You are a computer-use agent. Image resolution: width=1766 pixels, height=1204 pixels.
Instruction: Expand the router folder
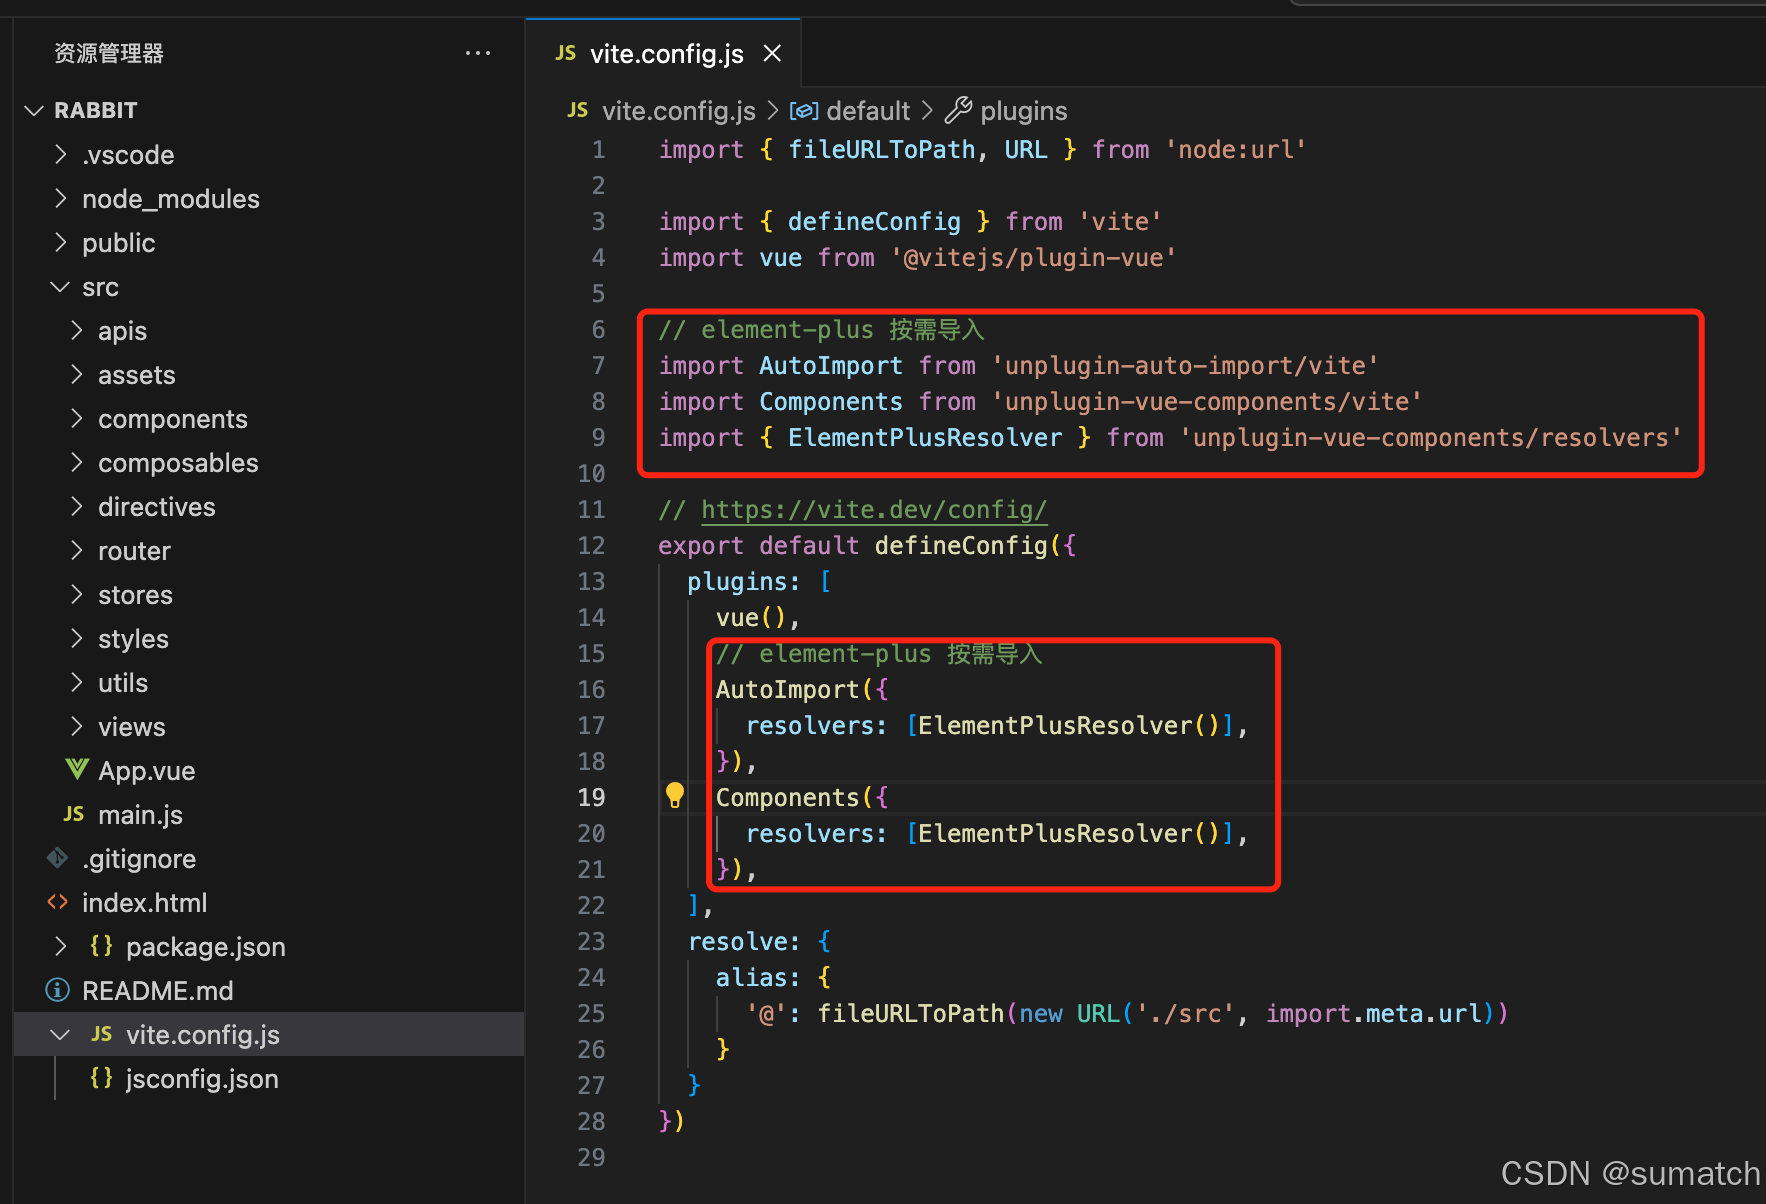coord(77,550)
